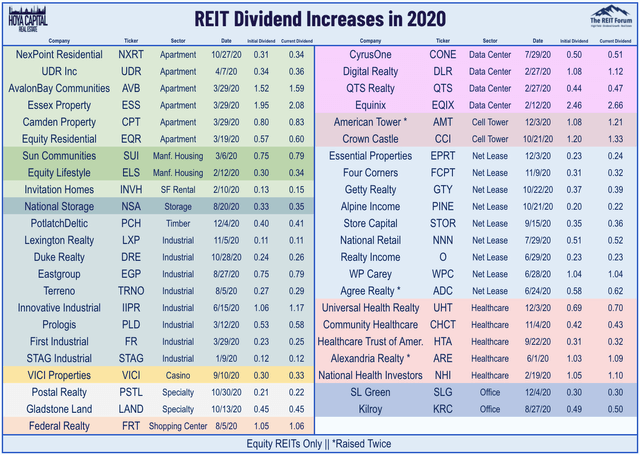Click the NNN ticker symbol
This screenshot has height=455, width=640.
pos(443,241)
